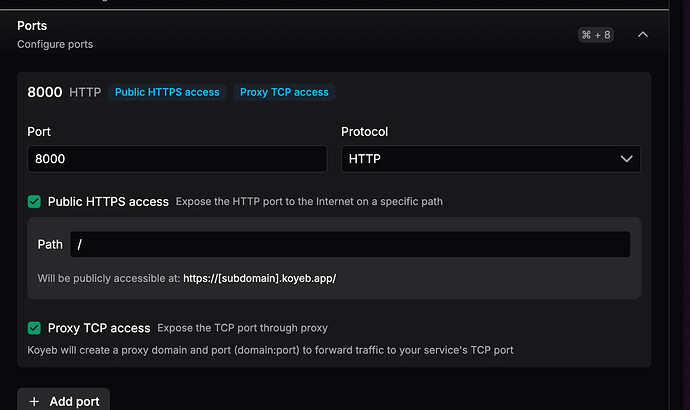Click the 8000 port heading

(x=44, y=92)
